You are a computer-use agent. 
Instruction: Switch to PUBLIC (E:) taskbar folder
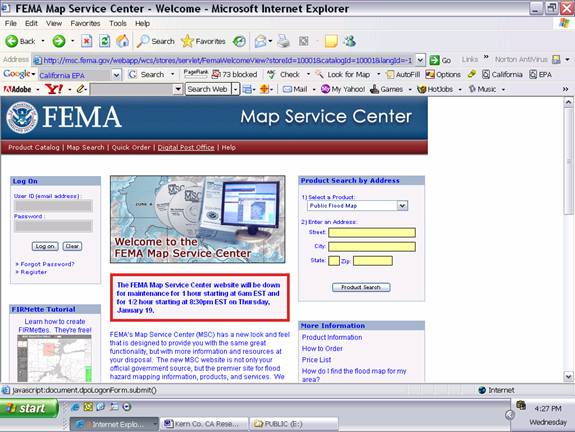294,424
